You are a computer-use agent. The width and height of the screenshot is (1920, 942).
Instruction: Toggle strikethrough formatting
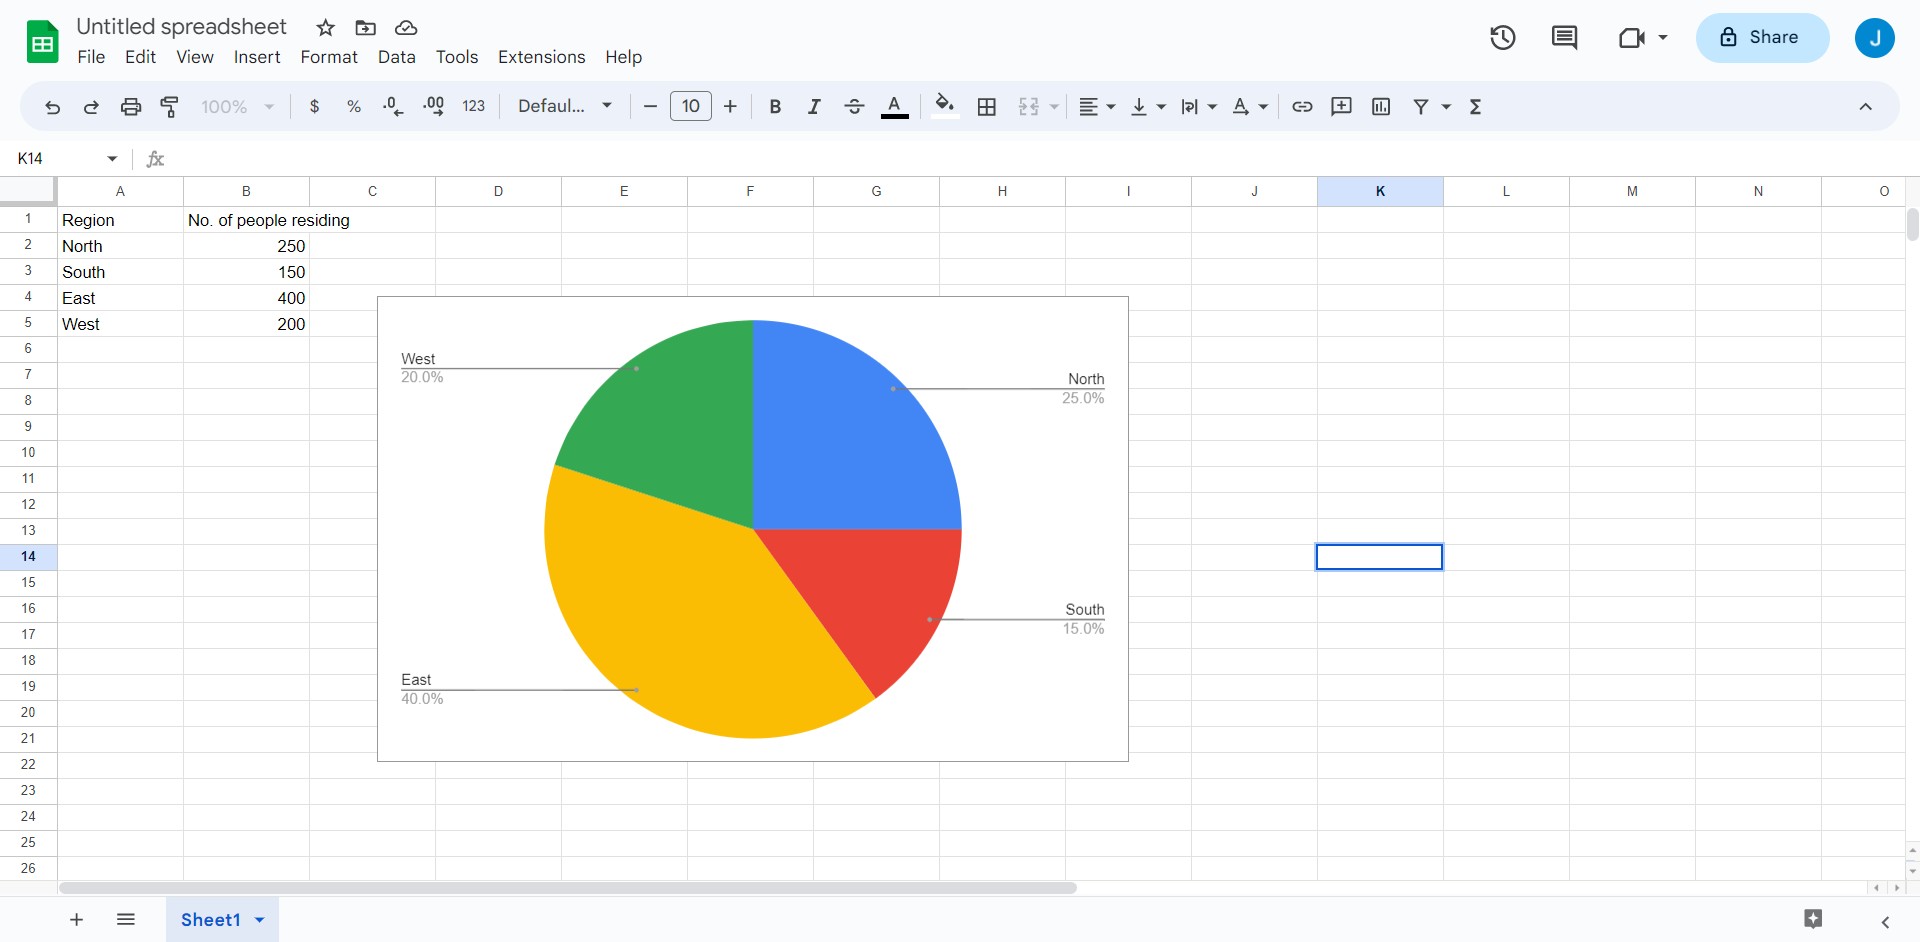(854, 107)
